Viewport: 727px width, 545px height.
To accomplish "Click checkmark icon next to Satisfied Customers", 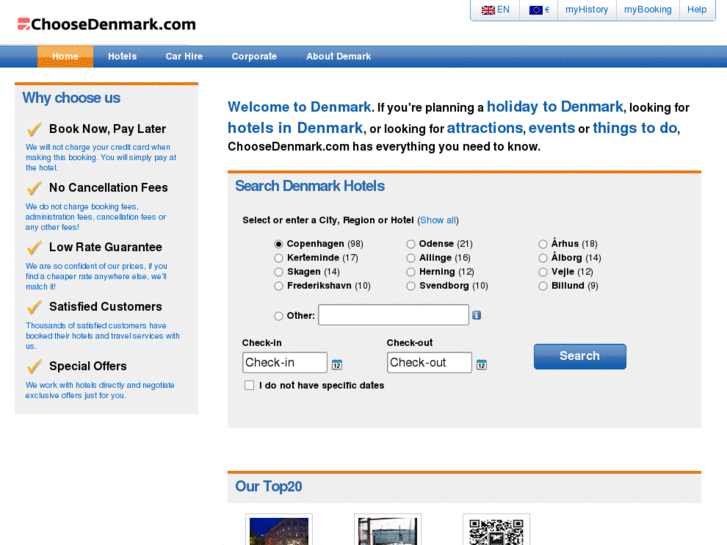I will pyautogui.click(x=34, y=307).
